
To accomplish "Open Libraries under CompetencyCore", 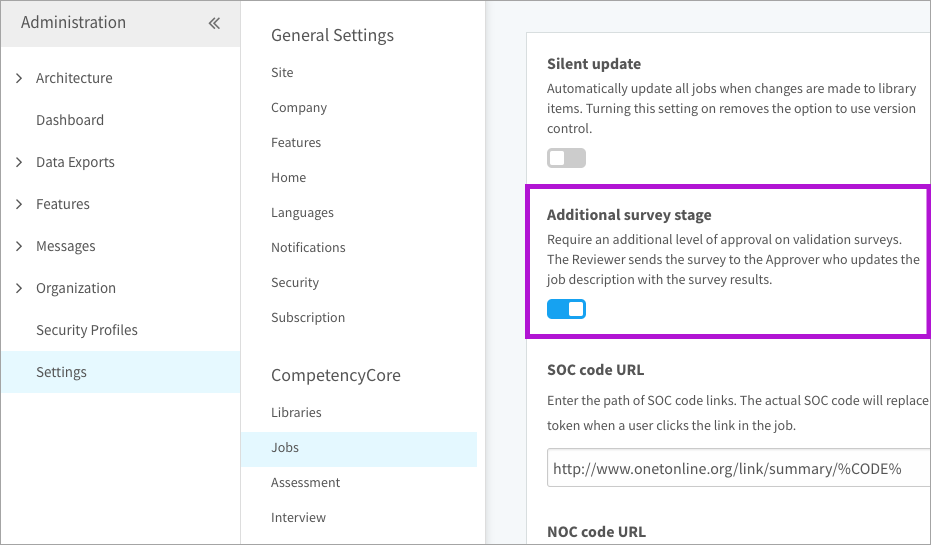I will pos(296,412).
